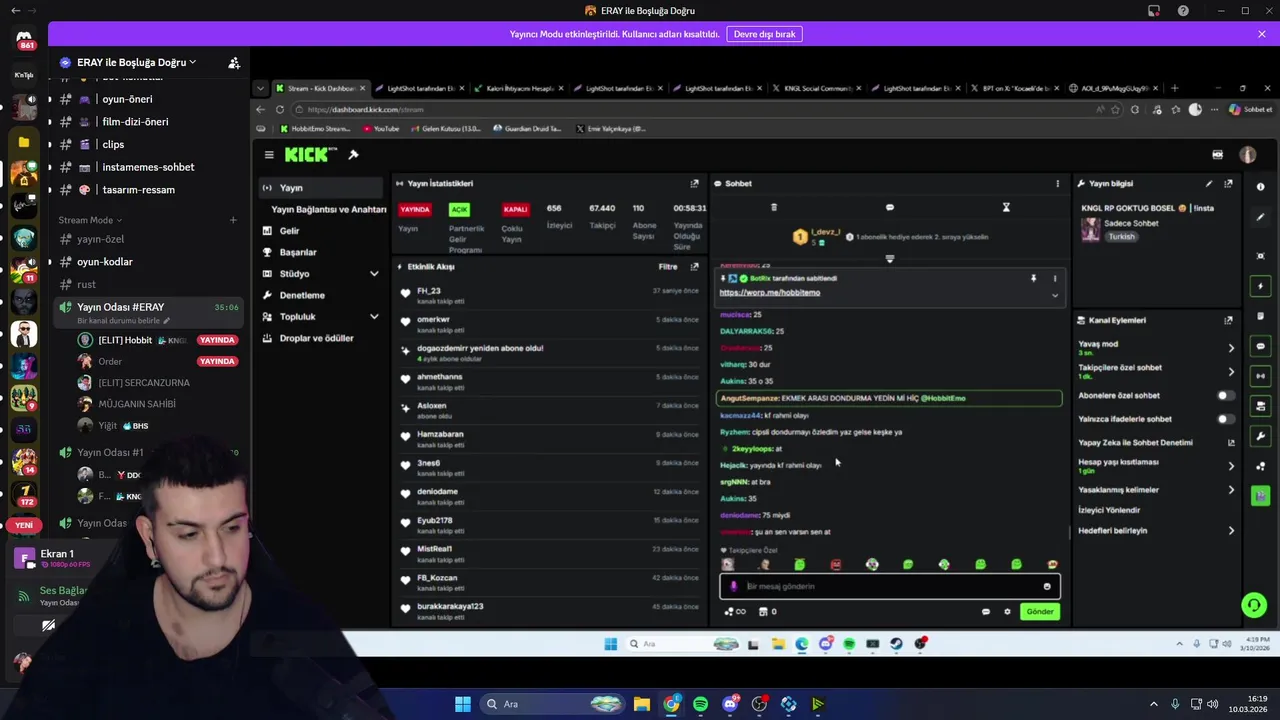Image resolution: width=1280 pixels, height=720 pixels.
Task: Open the rust channel
Action: click(x=86, y=284)
